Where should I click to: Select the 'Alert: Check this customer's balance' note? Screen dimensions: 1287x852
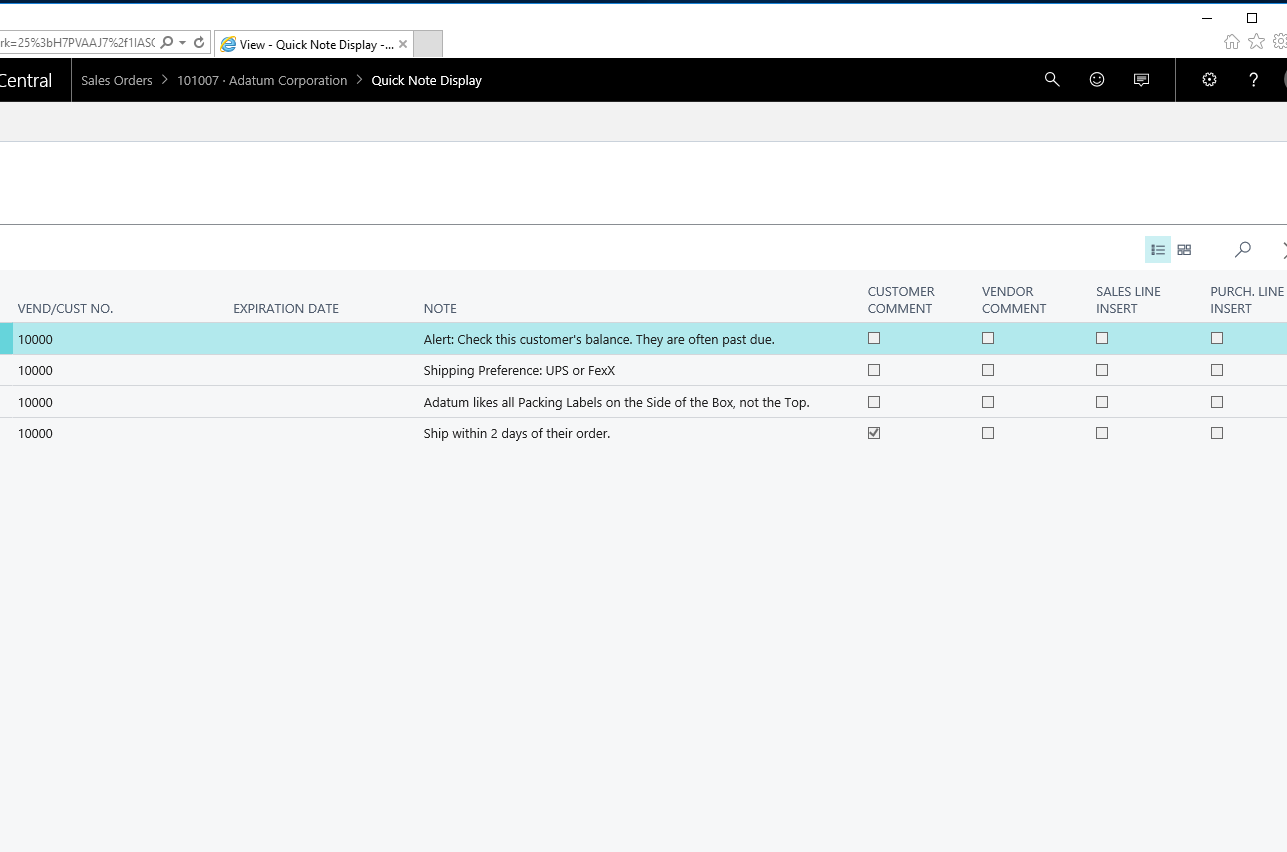coord(599,339)
